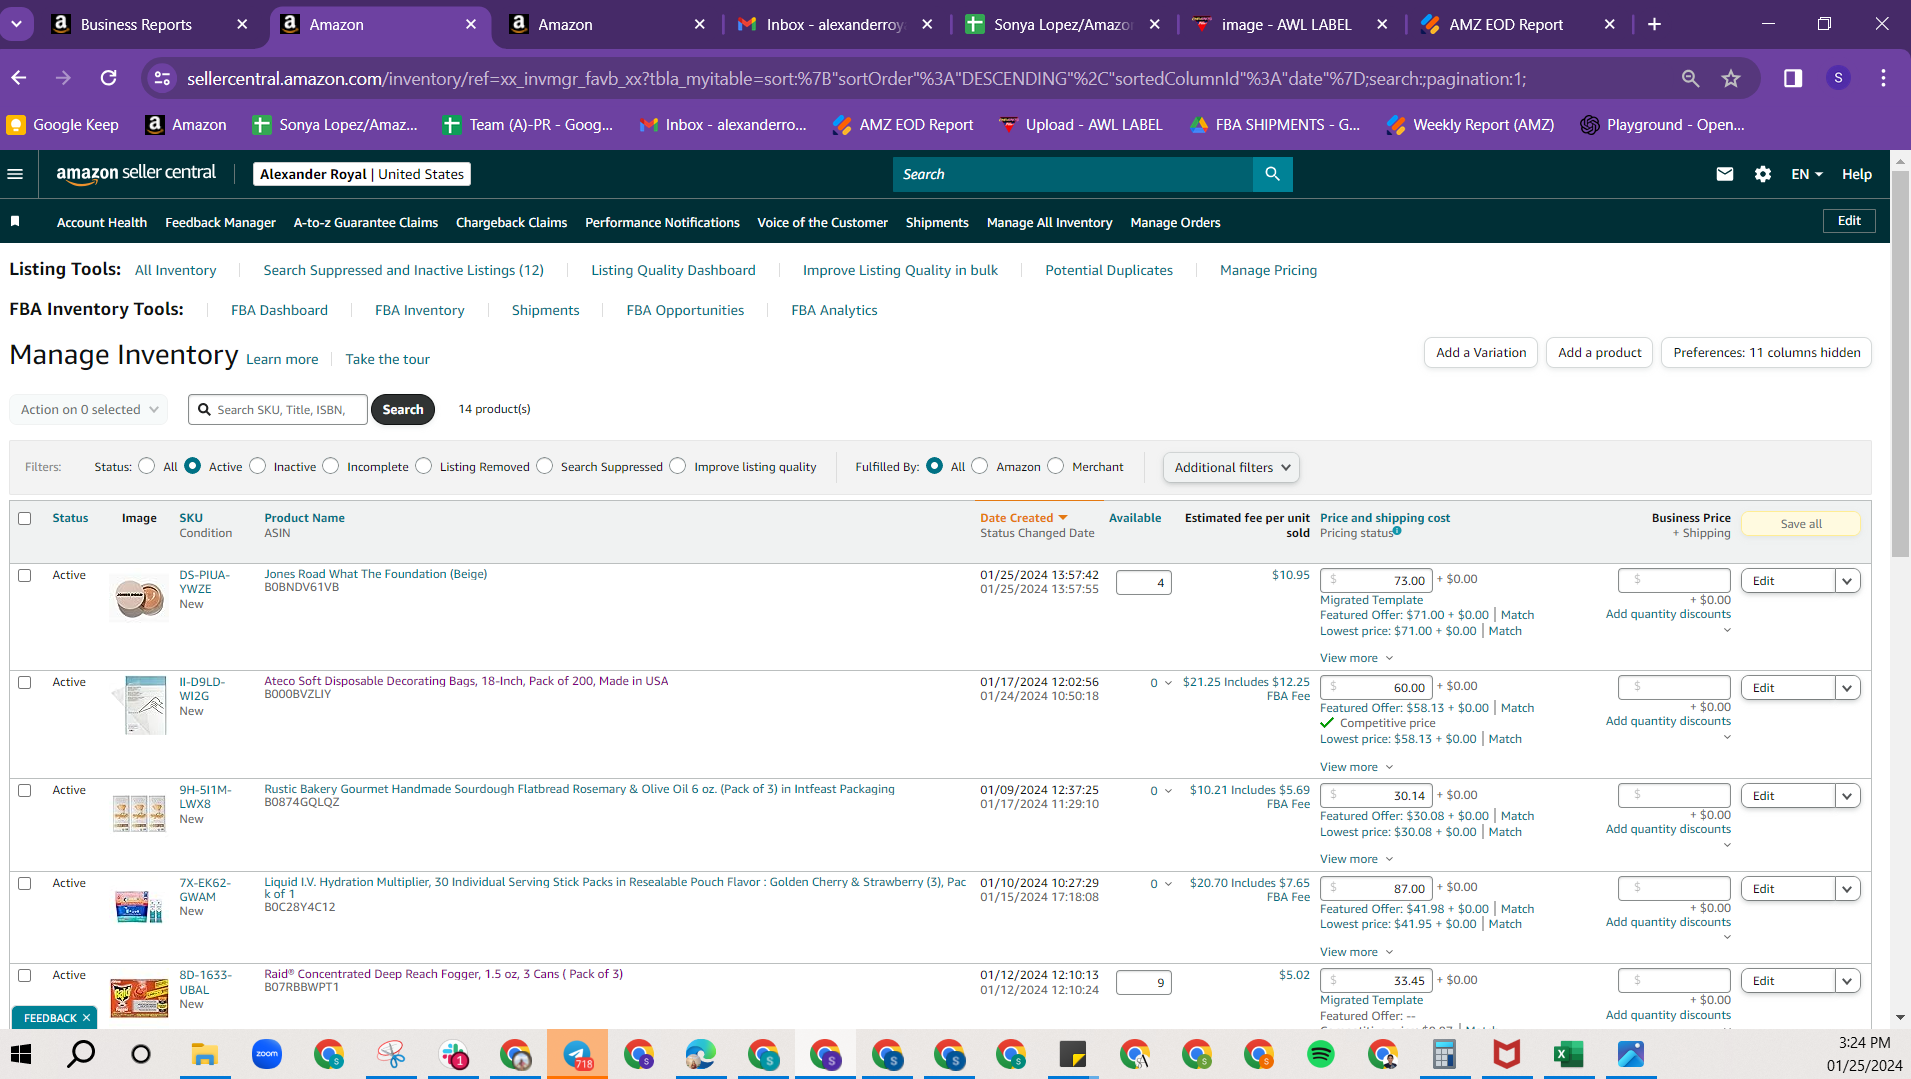Screen dimensions: 1911x1079
Task: Expand available quantity chevron for Rustic Bakery row
Action: pyautogui.click(x=1168, y=791)
